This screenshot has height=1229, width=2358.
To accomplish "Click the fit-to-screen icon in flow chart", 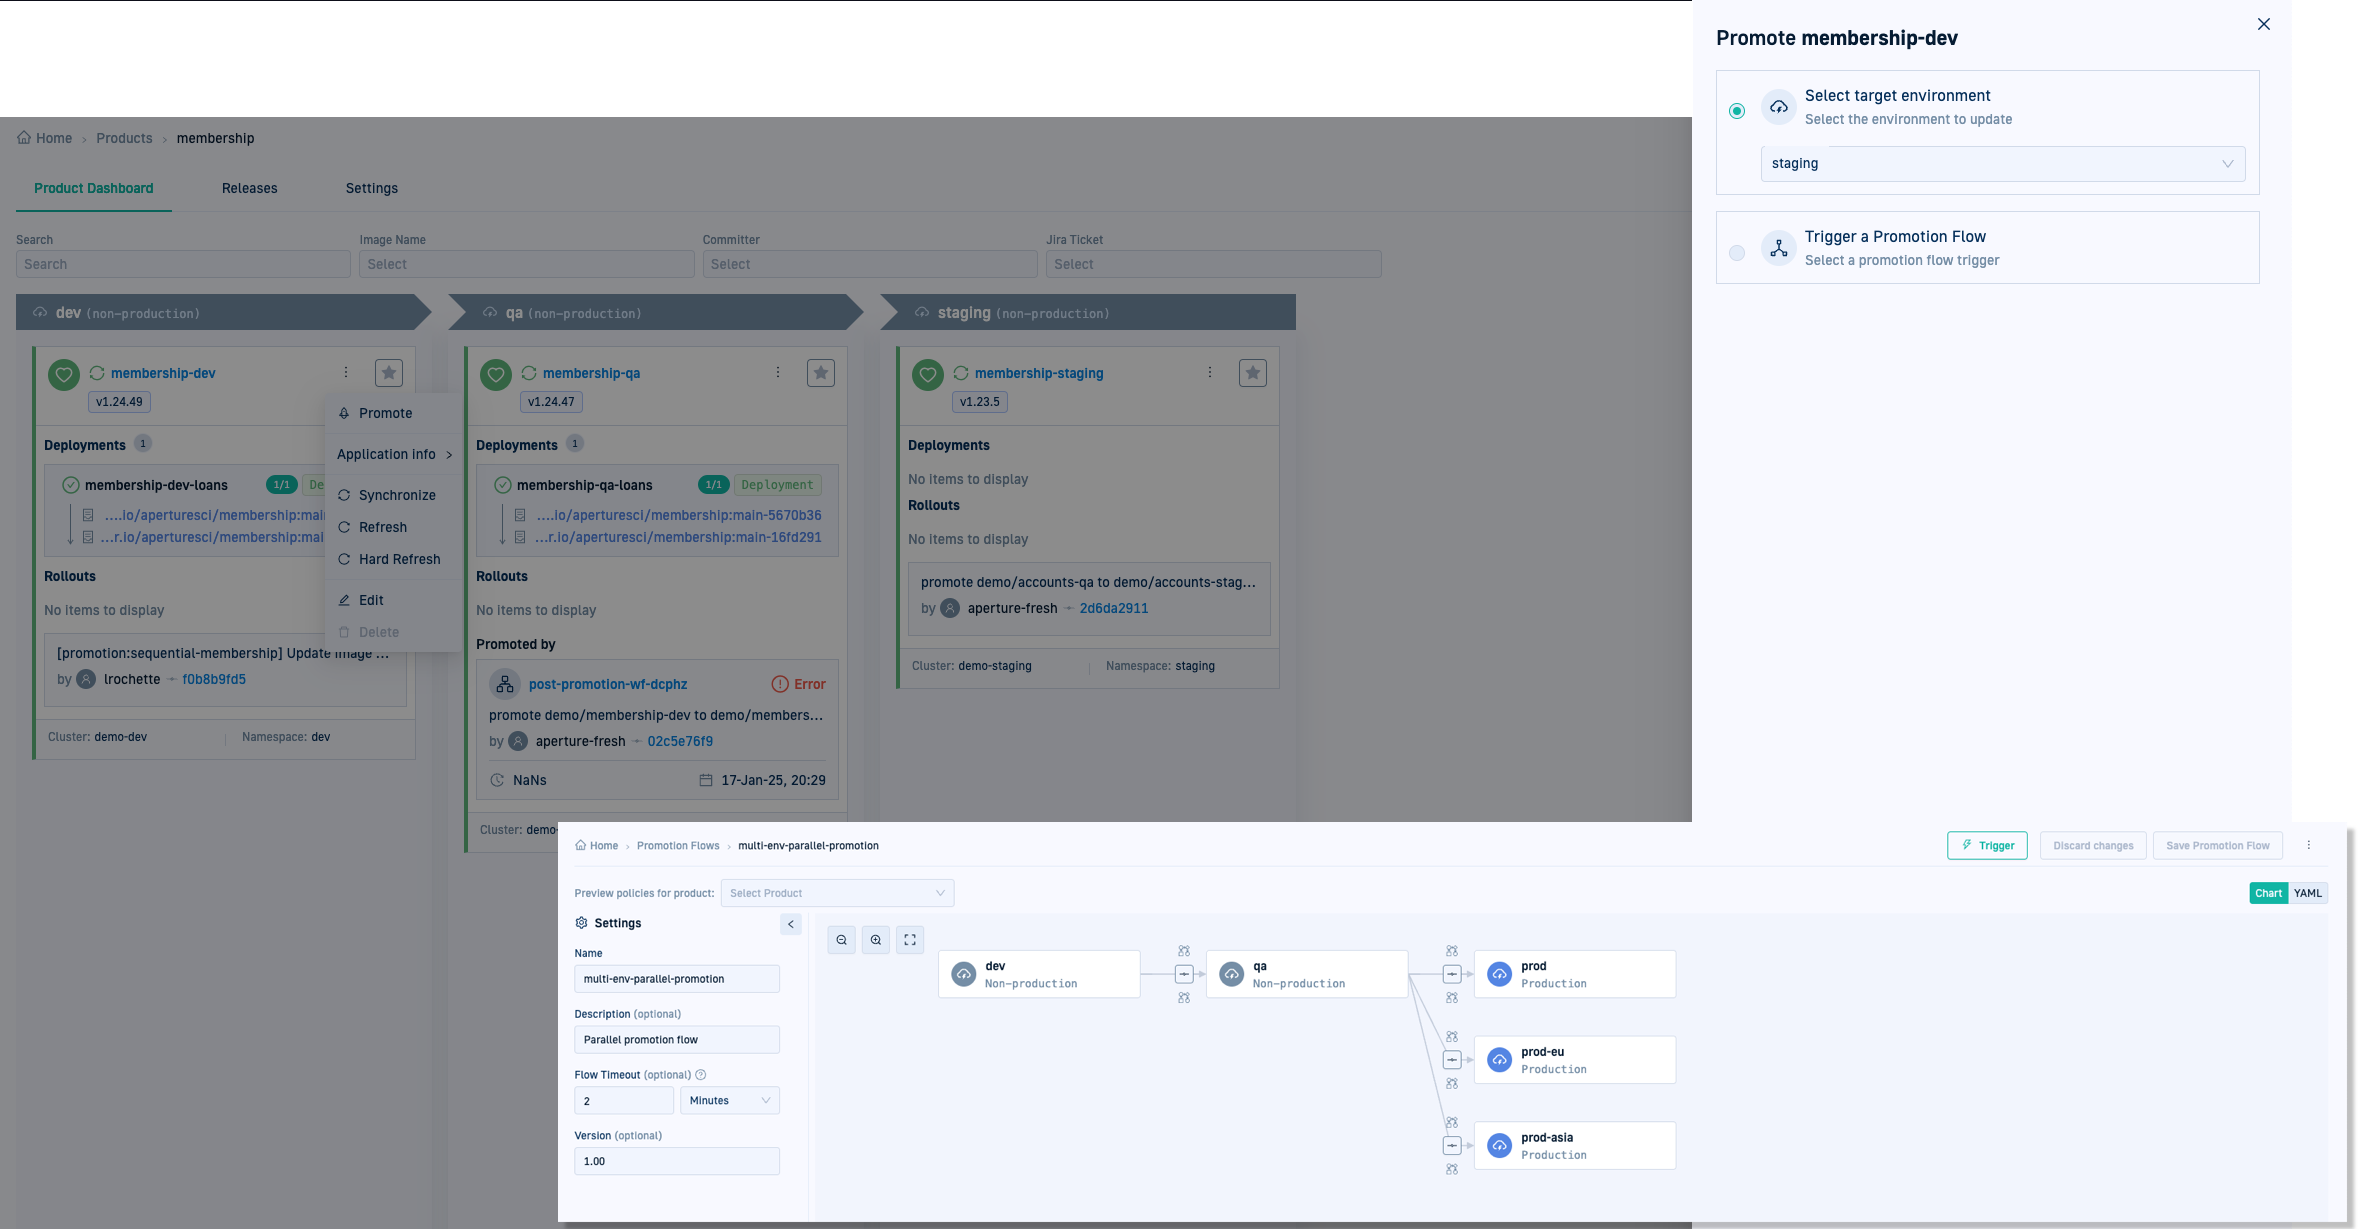I will (x=910, y=940).
